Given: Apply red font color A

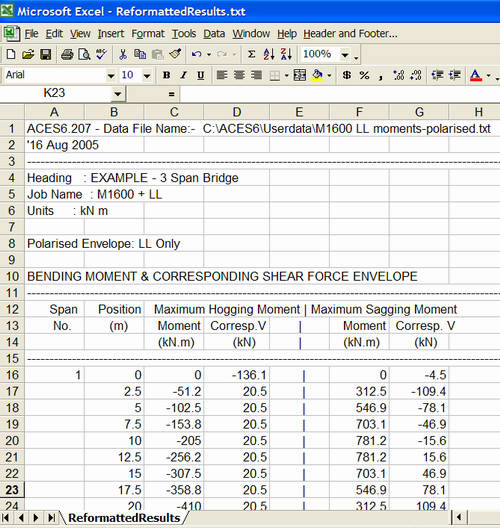Looking at the screenshot, I should pyautogui.click(x=476, y=75).
